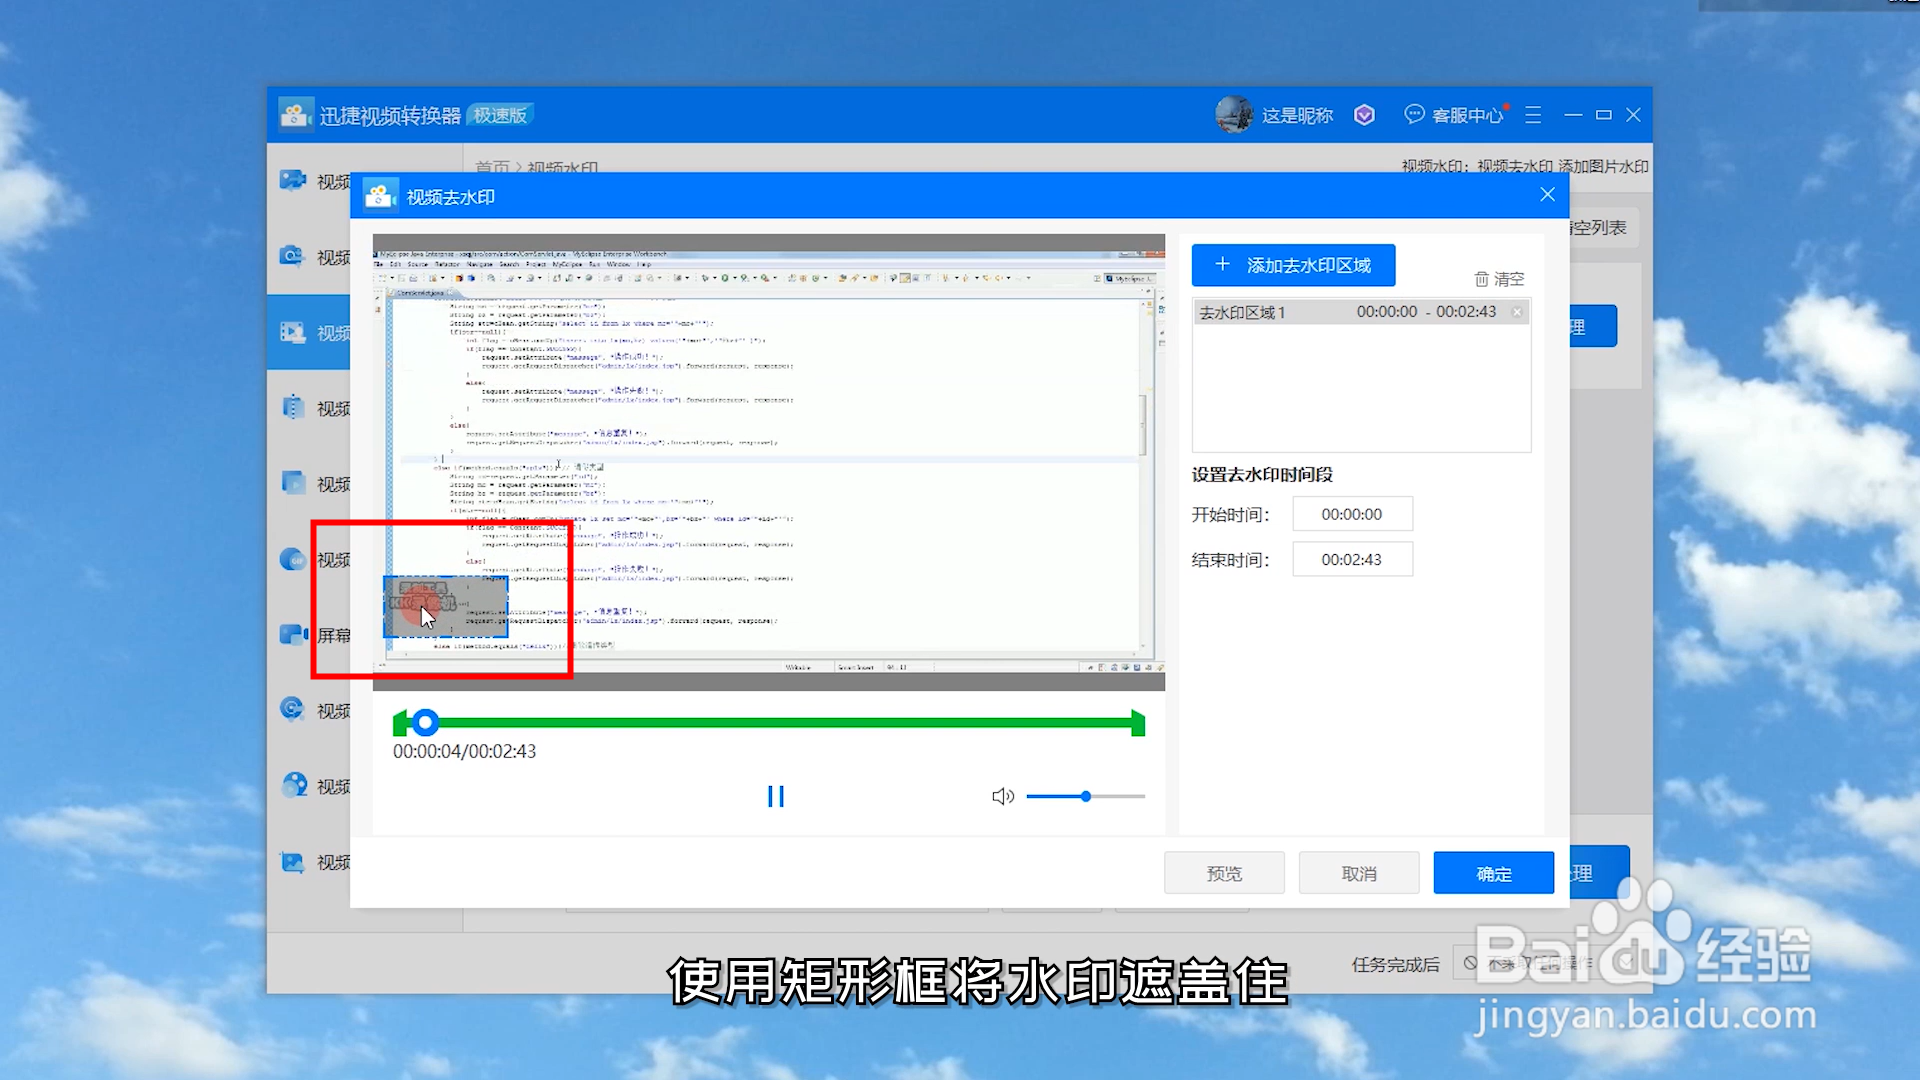1920x1080 pixels.
Task: Close the video watermark removal dialog
Action: point(1547,195)
